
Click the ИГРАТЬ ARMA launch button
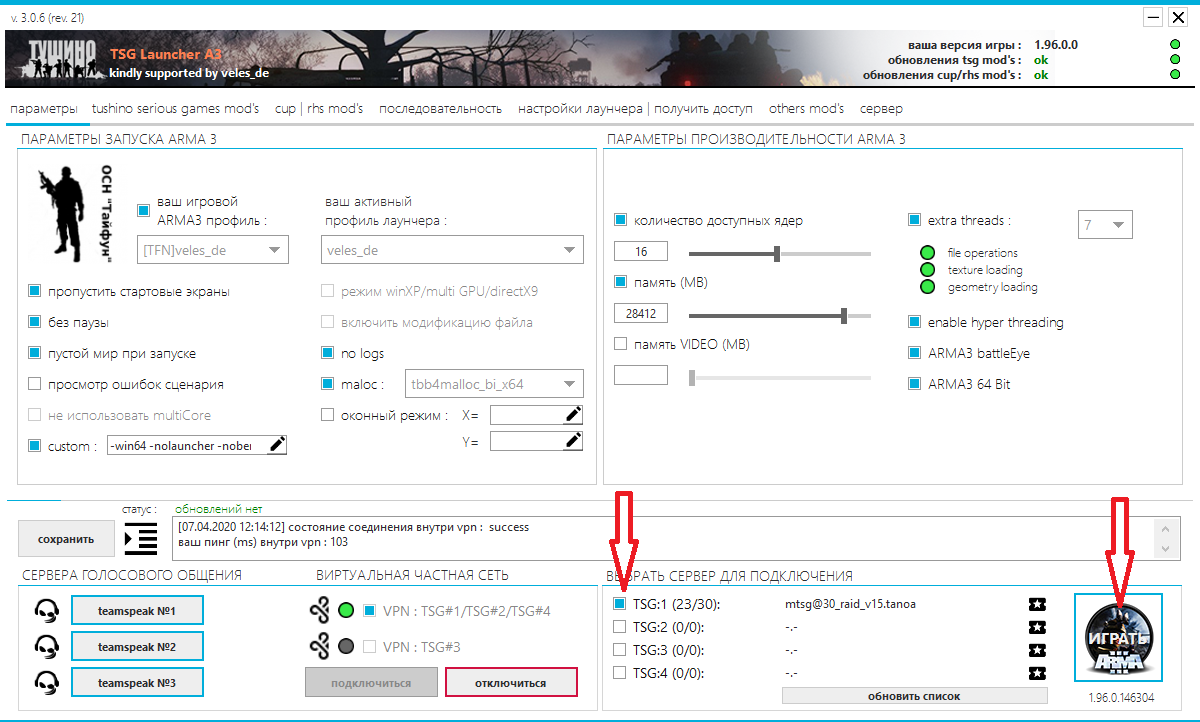point(1118,639)
